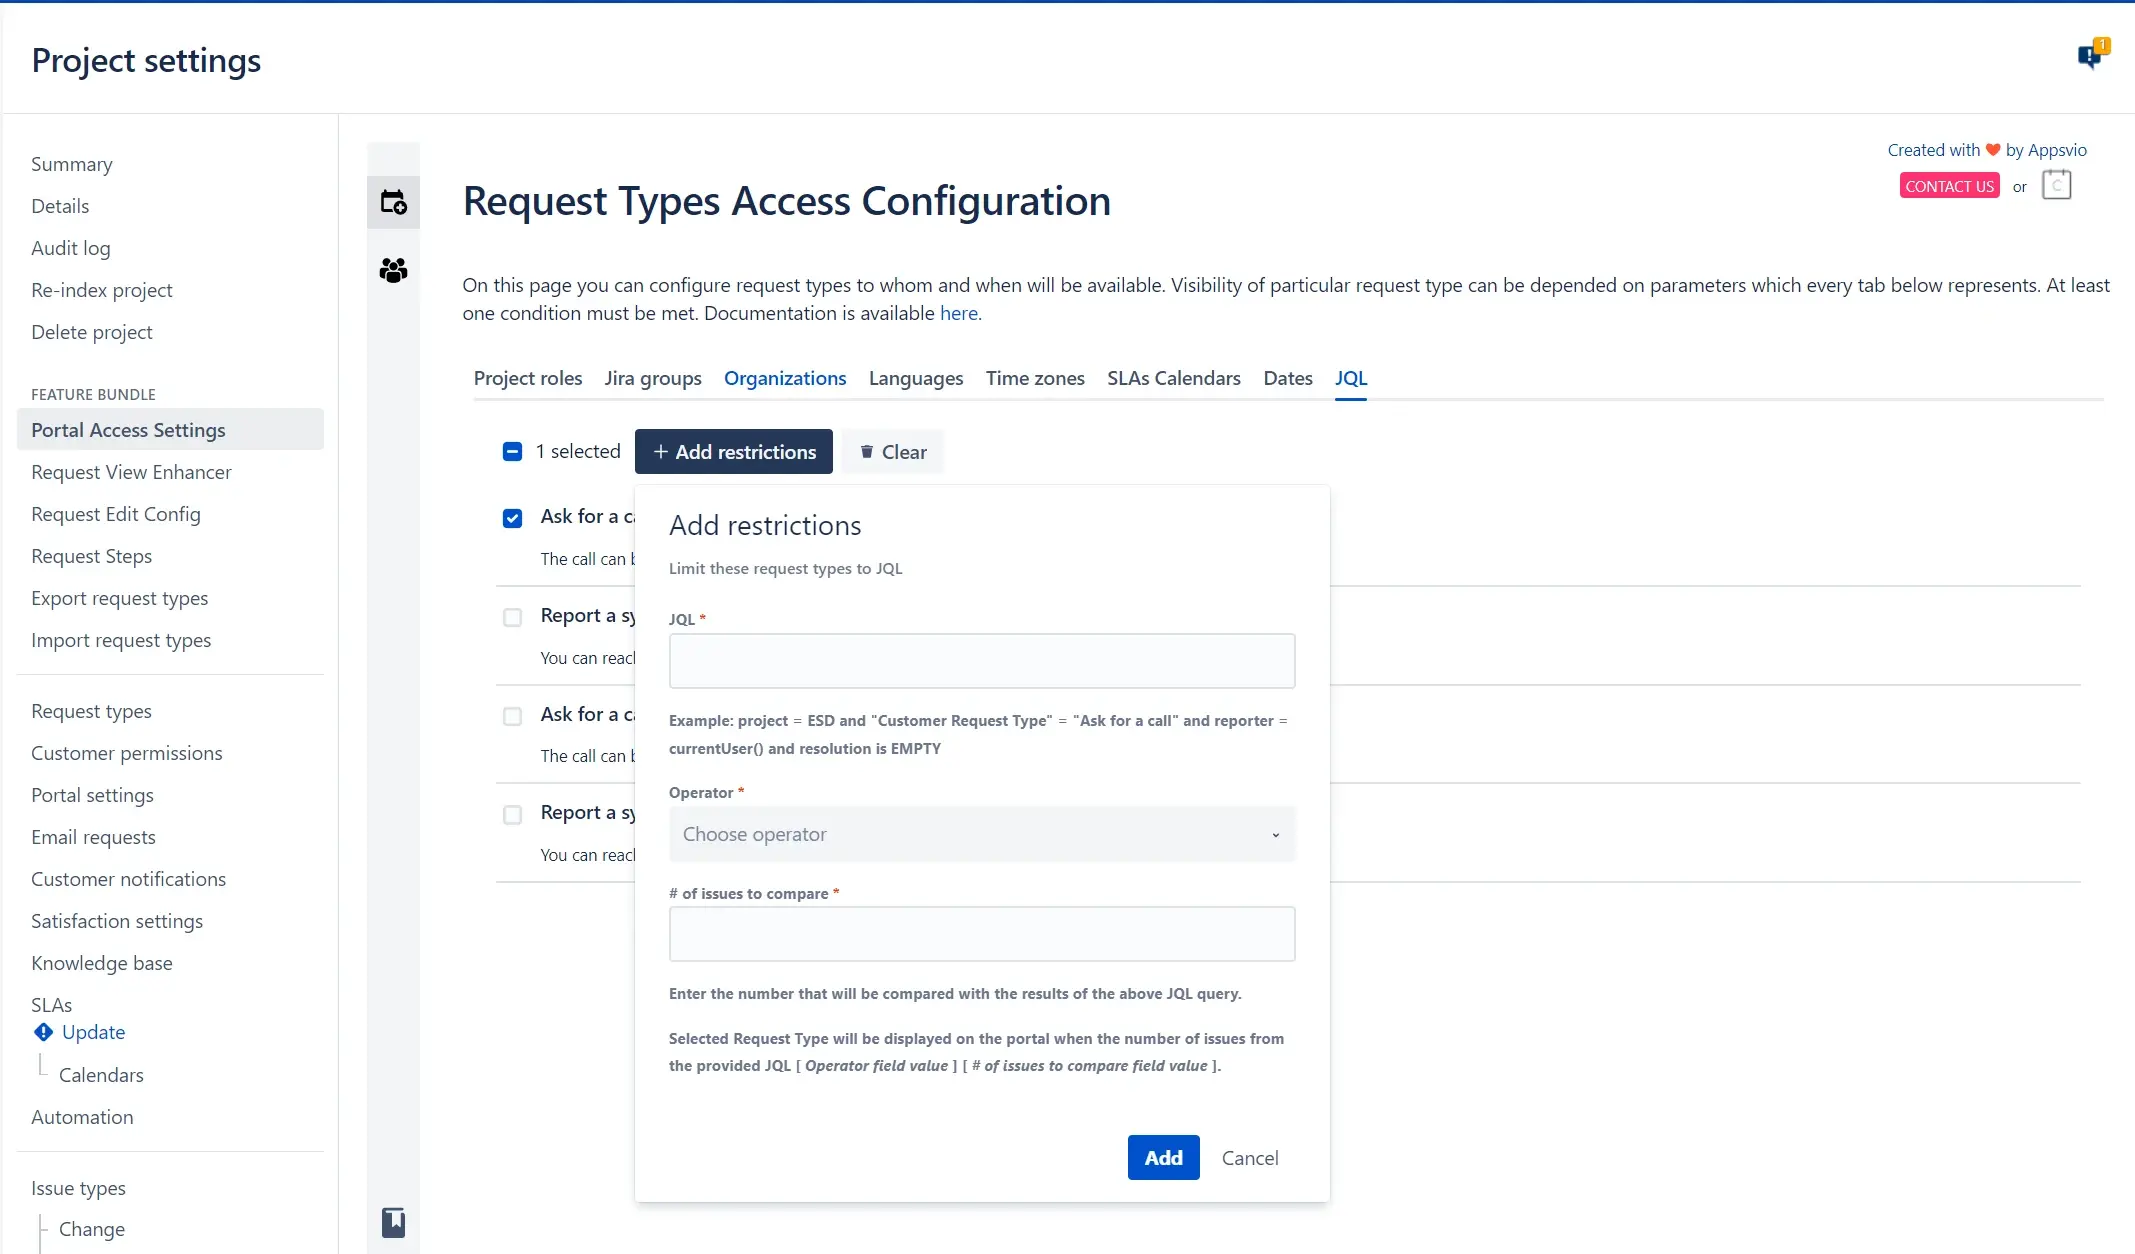
Task: Click the people groups icon in left toolbar
Action: click(393, 270)
